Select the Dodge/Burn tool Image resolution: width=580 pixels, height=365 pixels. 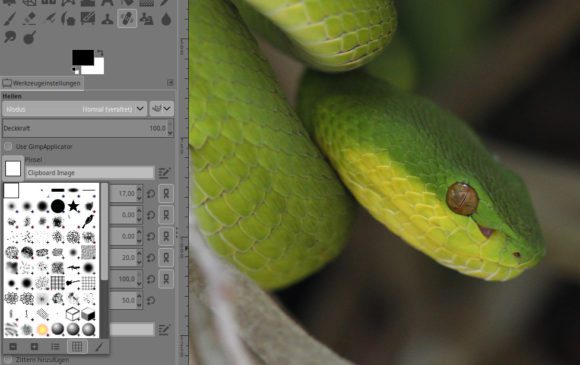click(30, 37)
